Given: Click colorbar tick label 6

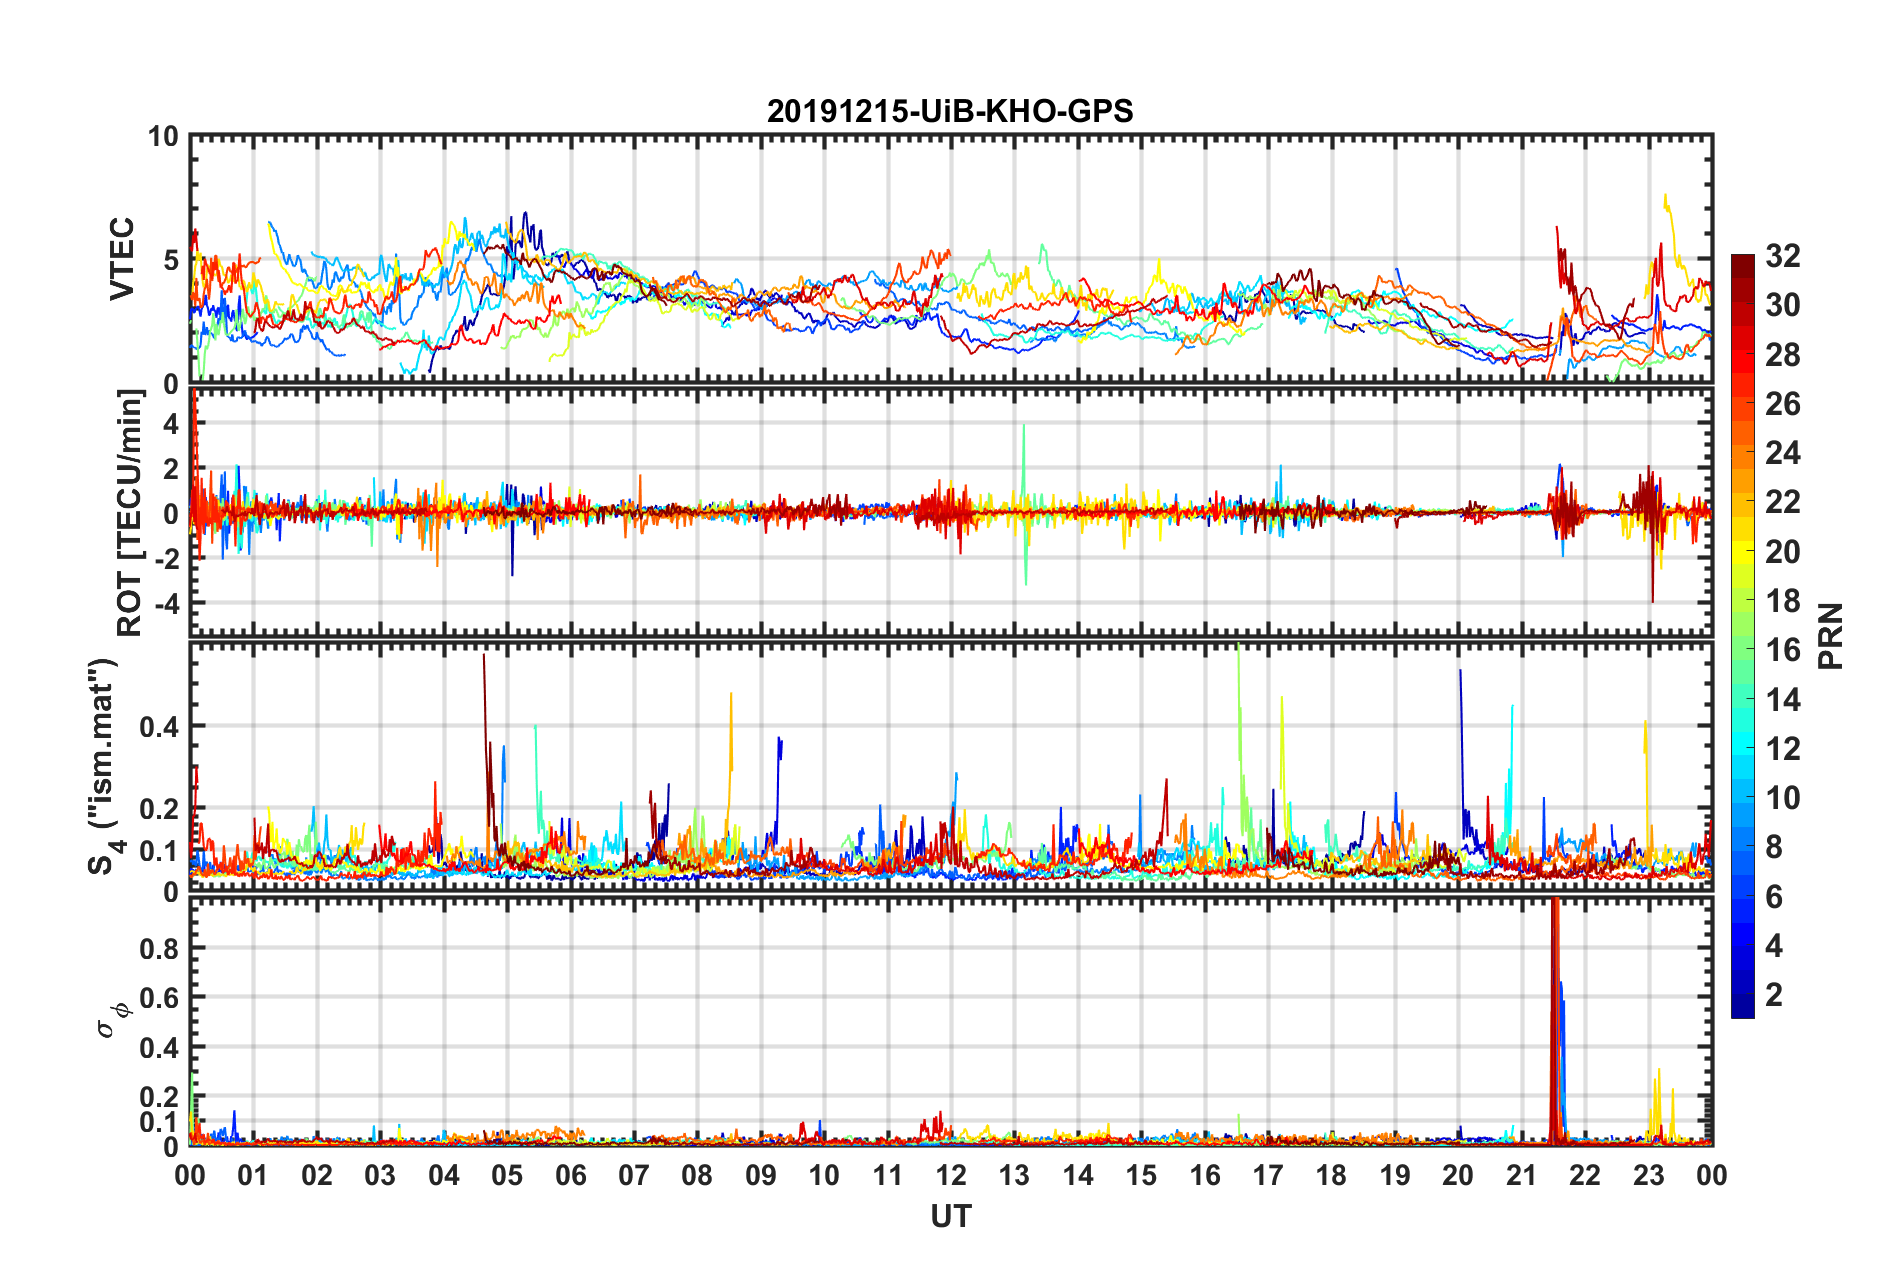Looking at the screenshot, I should click(x=1774, y=897).
